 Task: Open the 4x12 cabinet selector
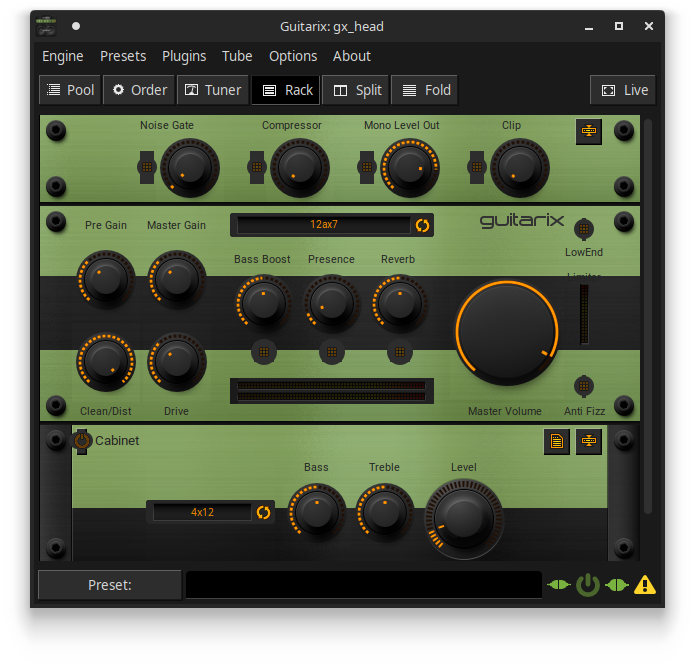[x=202, y=512]
